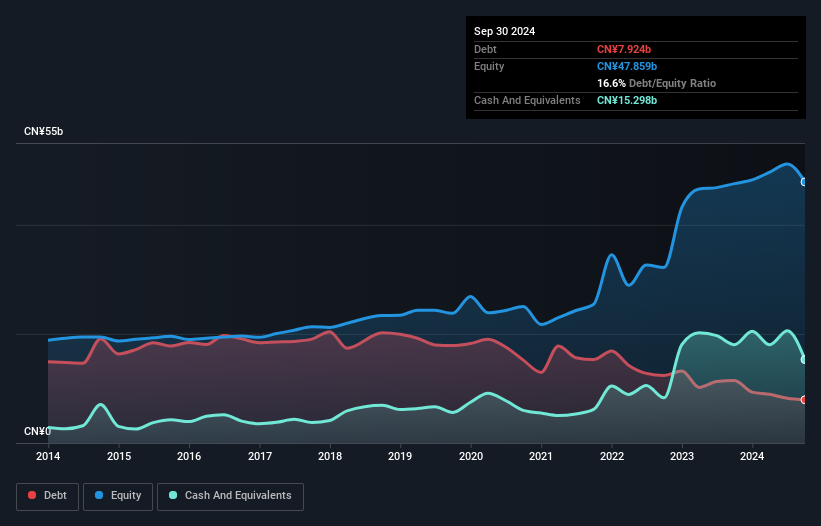The height and width of the screenshot is (526, 821).
Task: Click the Equity row label in tooltip
Action: point(489,66)
